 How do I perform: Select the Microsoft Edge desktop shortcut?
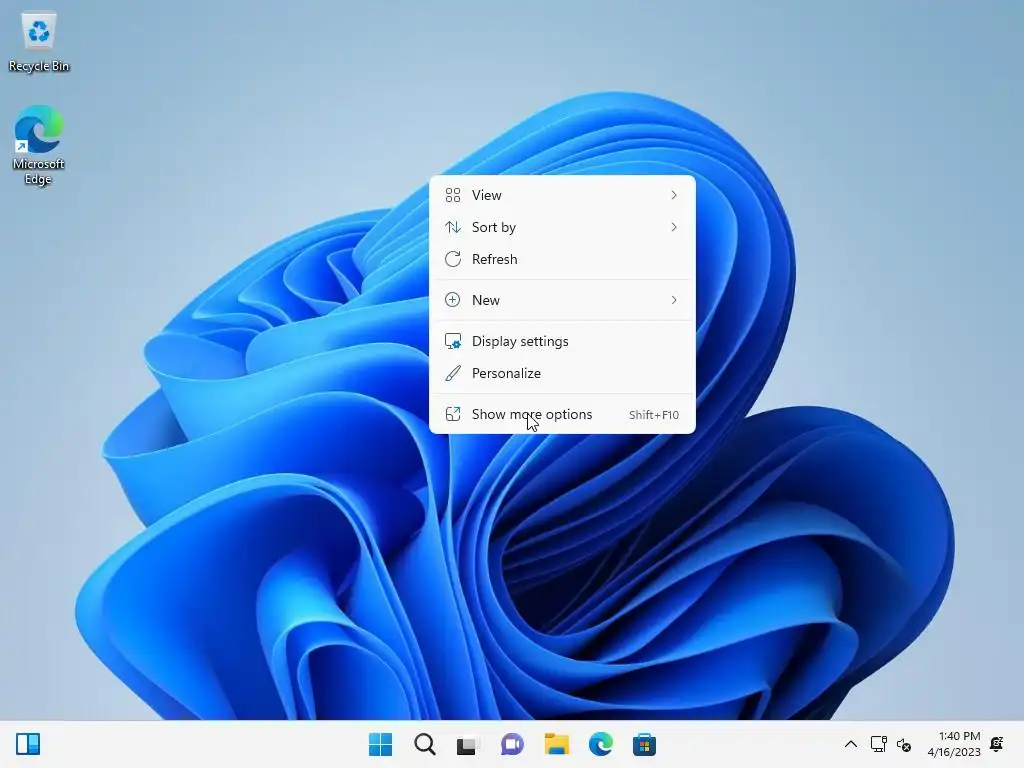pos(39,145)
